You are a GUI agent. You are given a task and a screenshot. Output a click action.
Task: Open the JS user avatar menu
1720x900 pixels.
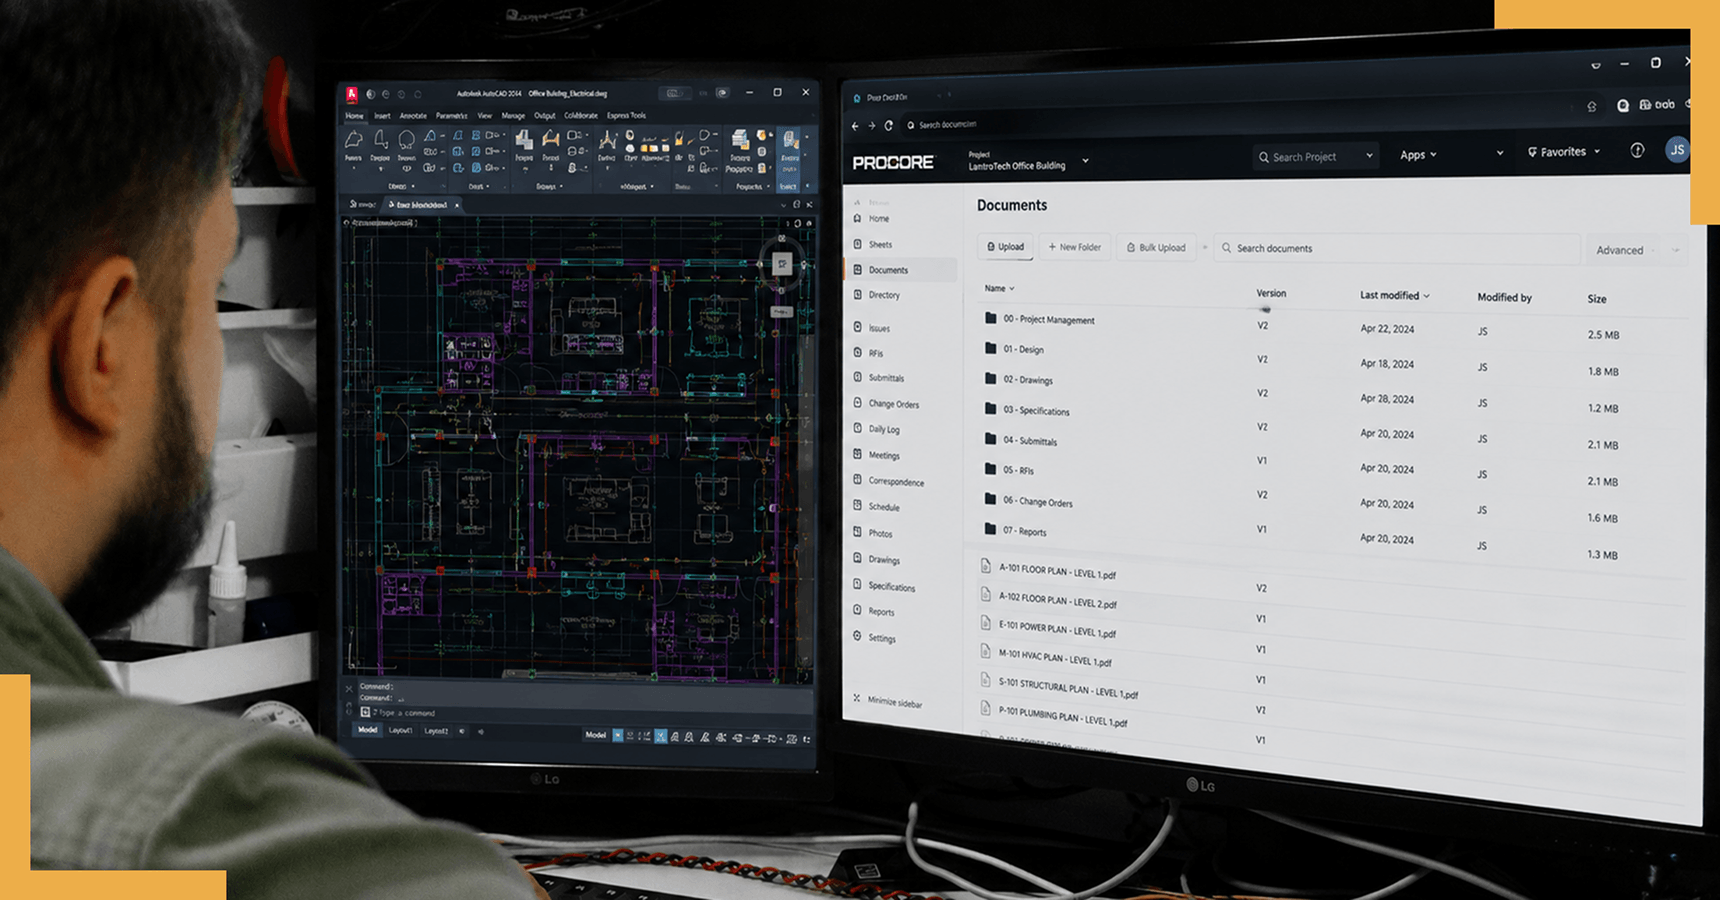(1677, 150)
